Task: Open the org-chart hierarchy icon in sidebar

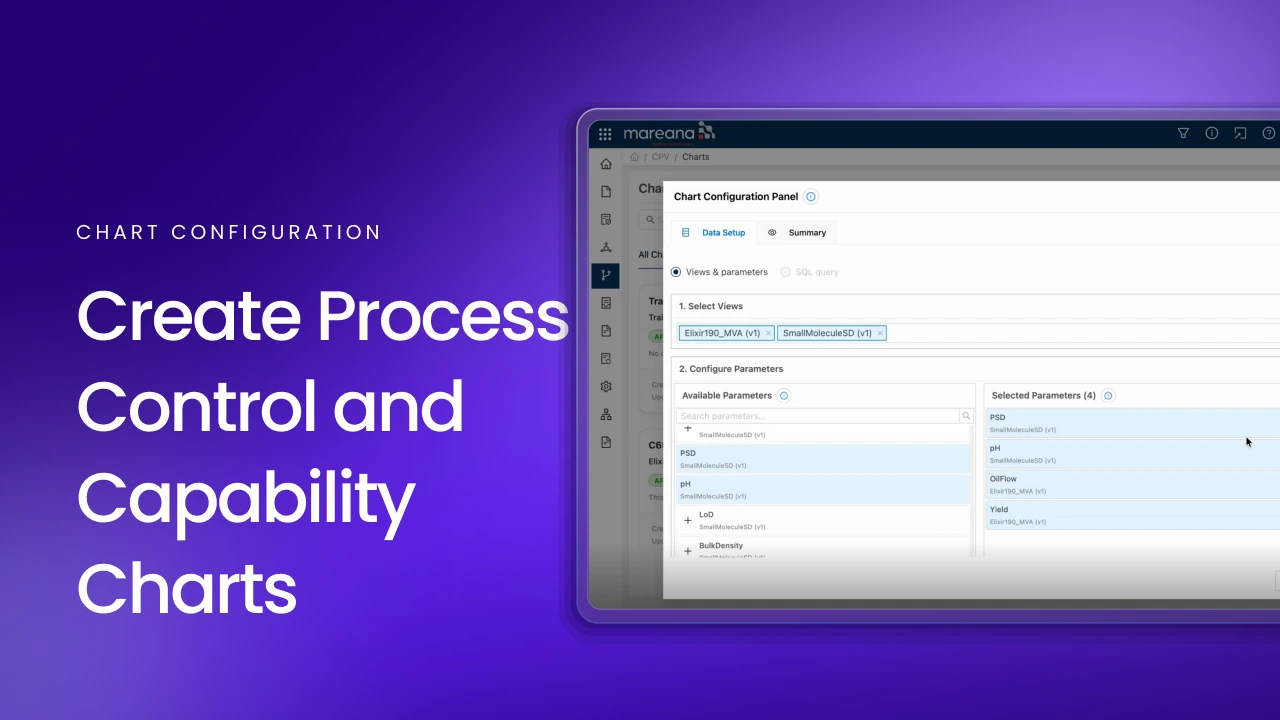Action: click(x=606, y=414)
